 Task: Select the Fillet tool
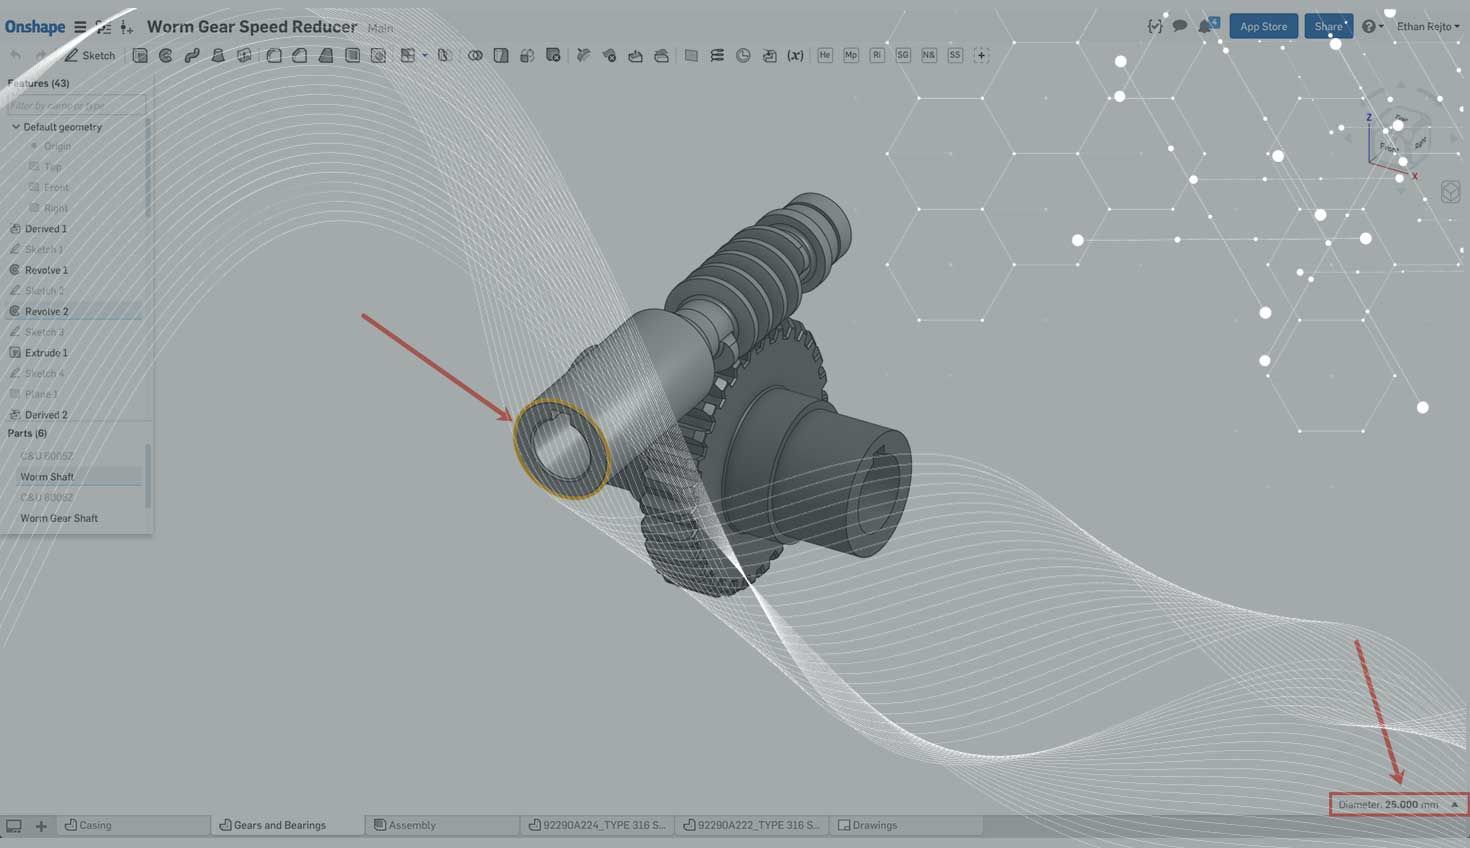pyautogui.click(x=274, y=56)
